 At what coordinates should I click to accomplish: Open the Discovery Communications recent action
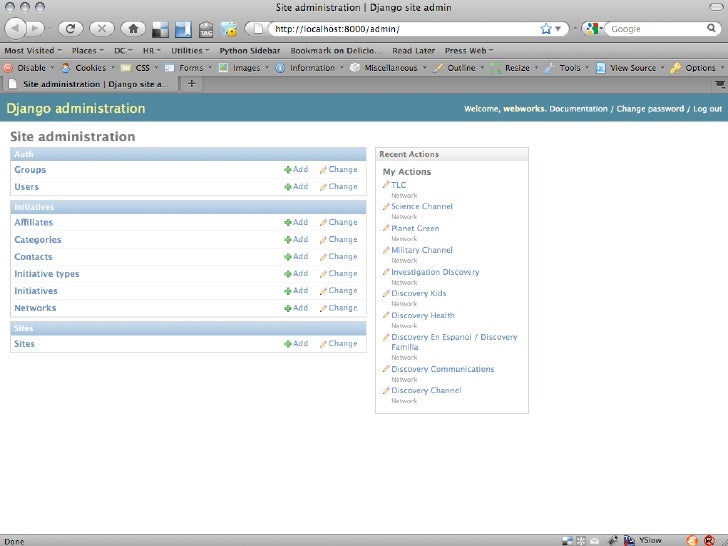tap(442, 369)
